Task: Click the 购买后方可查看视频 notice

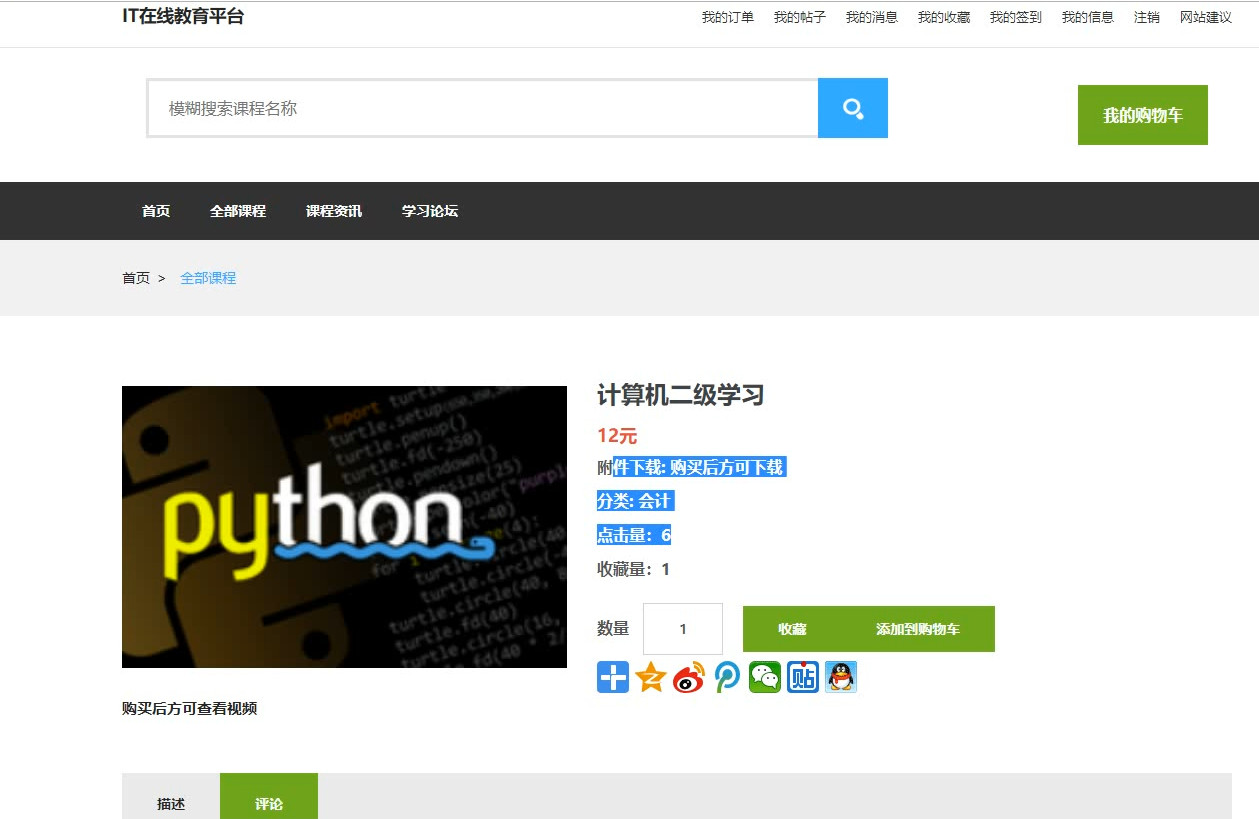Action: click(x=189, y=708)
